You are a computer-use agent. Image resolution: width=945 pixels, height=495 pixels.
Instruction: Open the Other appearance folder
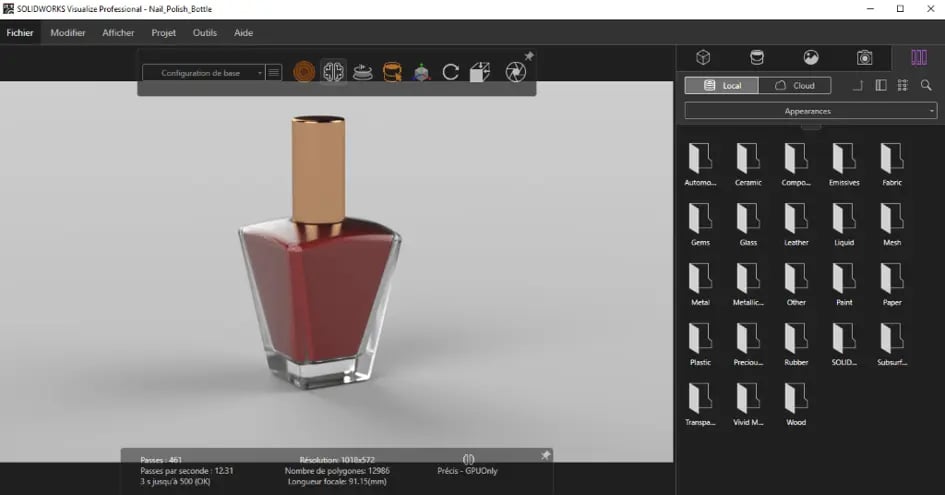click(x=796, y=284)
